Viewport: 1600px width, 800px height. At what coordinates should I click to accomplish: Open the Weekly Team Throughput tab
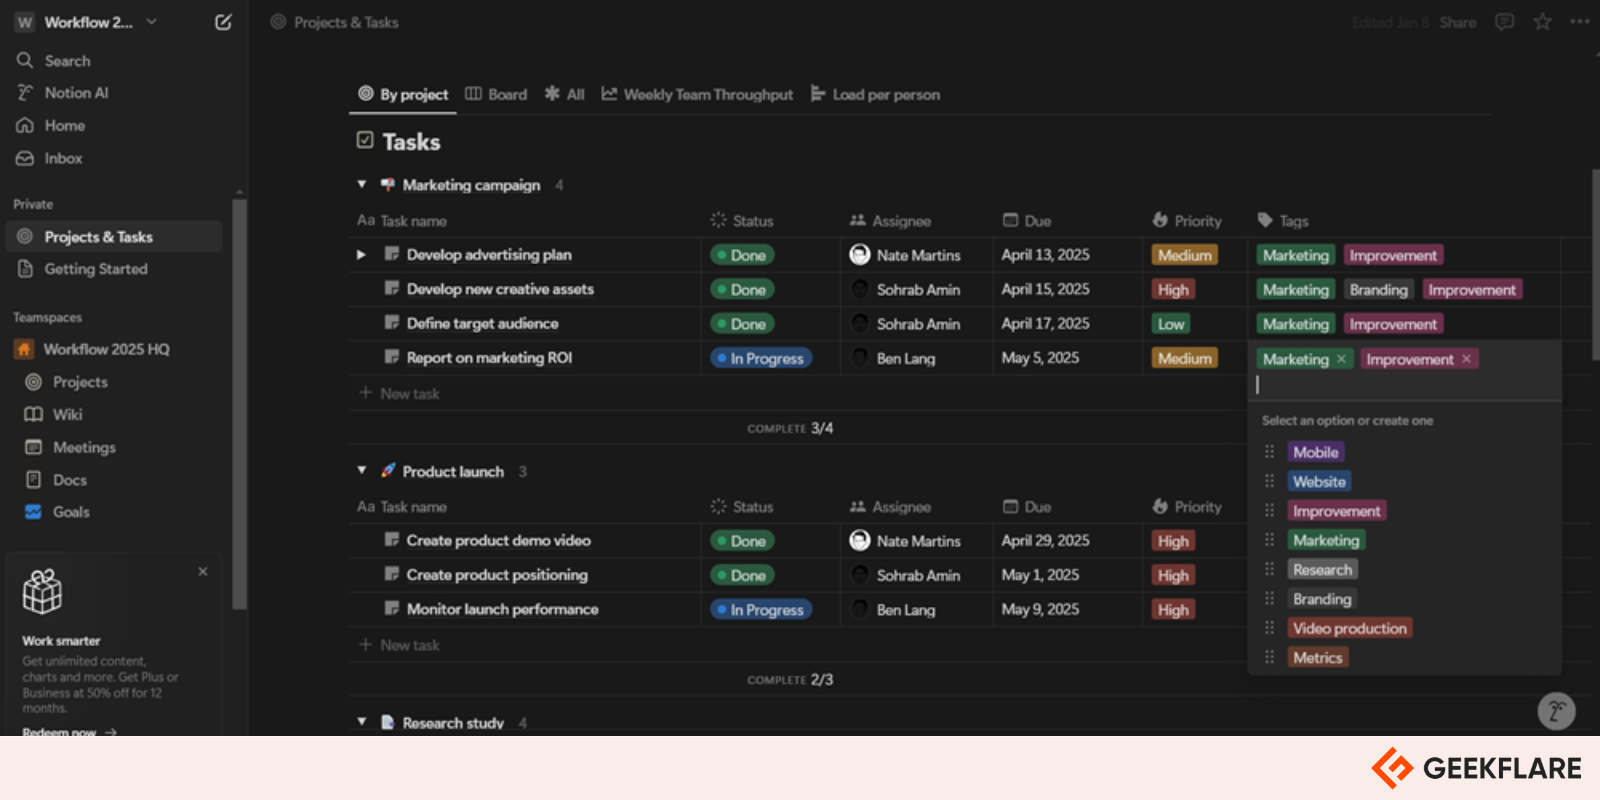point(697,94)
